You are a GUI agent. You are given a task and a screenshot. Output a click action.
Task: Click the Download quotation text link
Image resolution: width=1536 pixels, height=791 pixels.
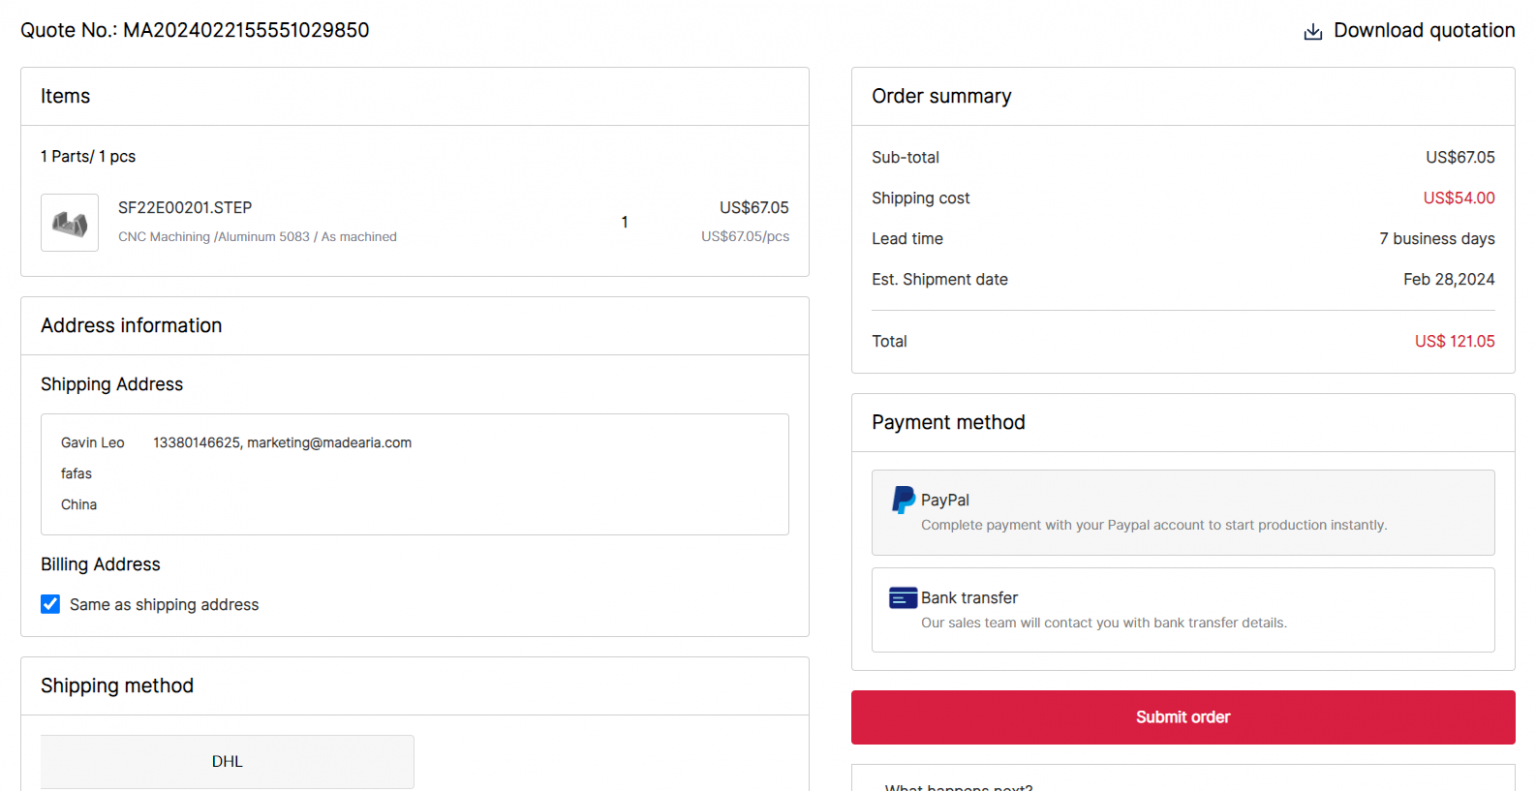1423,31
